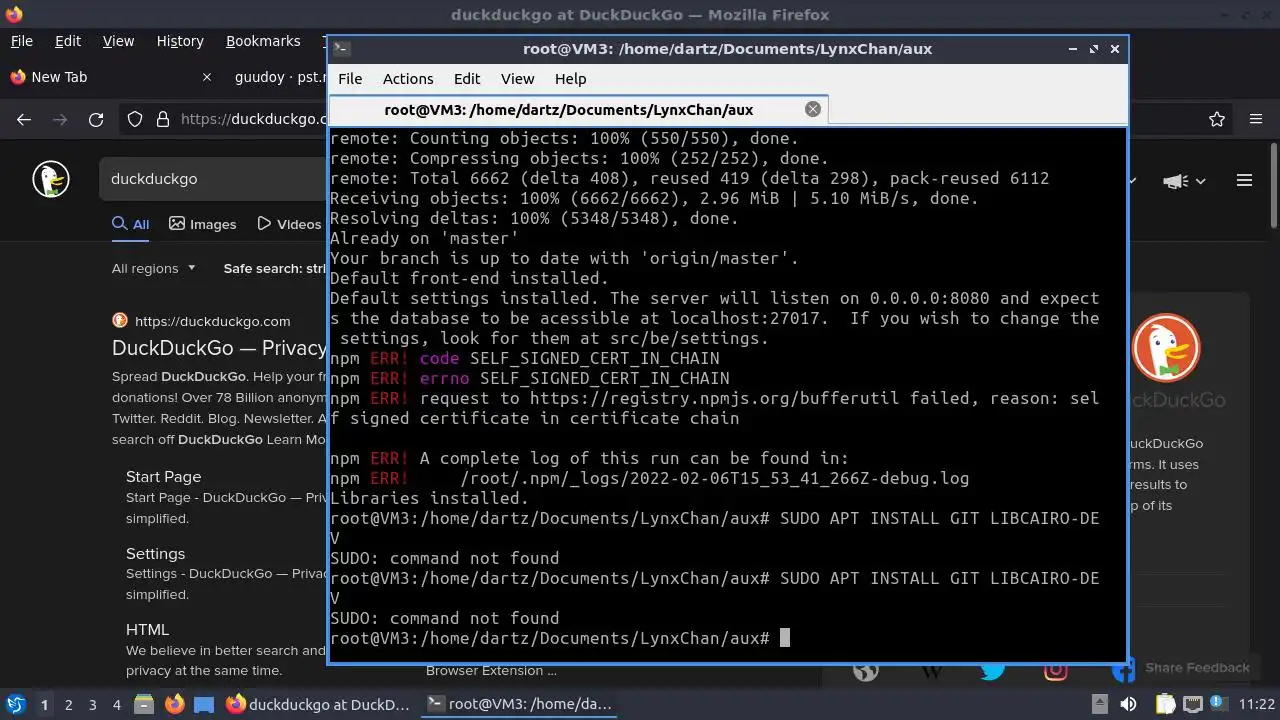This screenshot has height=720, width=1280.
Task: Open Firefox Edit menu
Action: click(x=68, y=41)
